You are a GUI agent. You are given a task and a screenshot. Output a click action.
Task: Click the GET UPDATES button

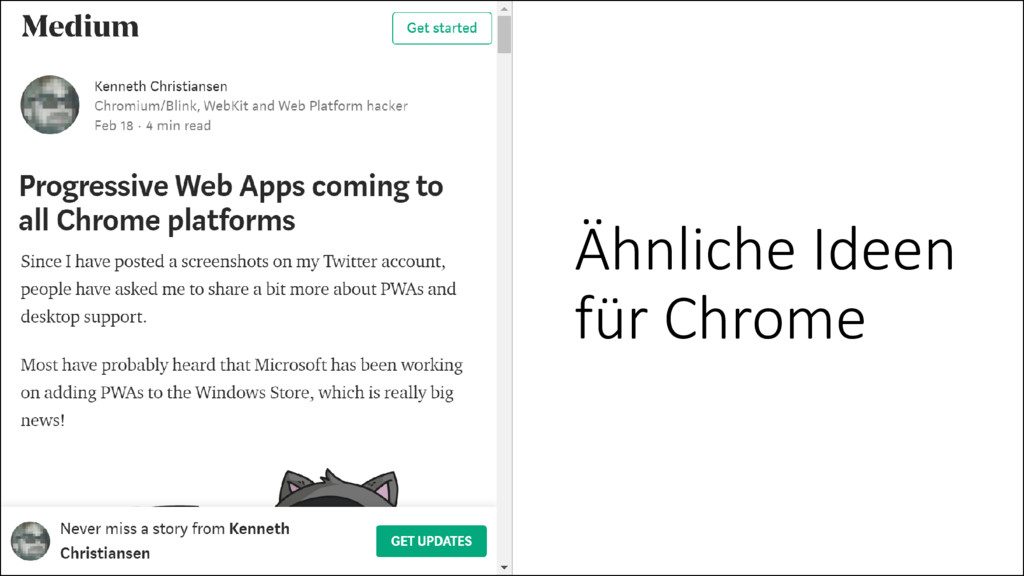tap(431, 541)
